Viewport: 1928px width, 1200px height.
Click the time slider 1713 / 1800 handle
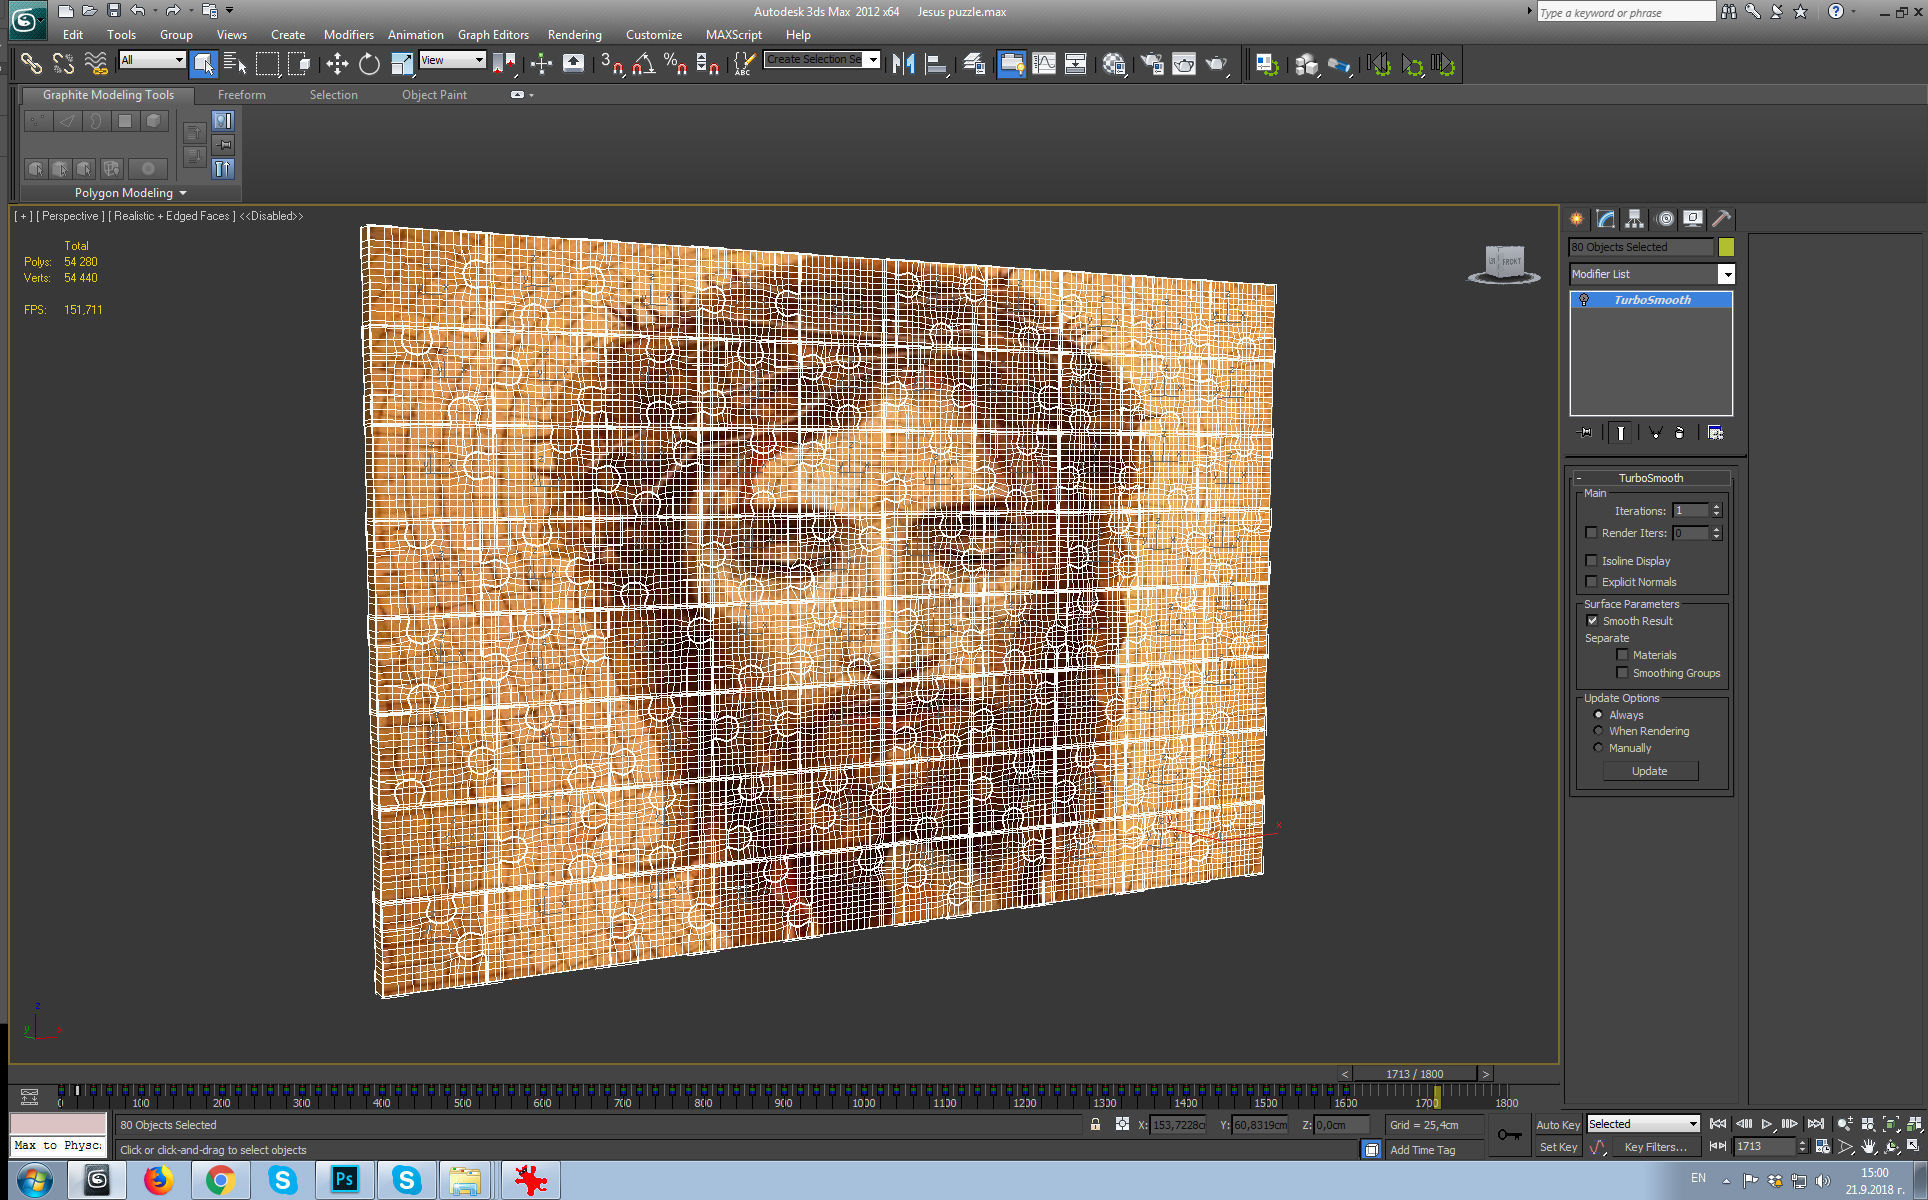click(1415, 1074)
